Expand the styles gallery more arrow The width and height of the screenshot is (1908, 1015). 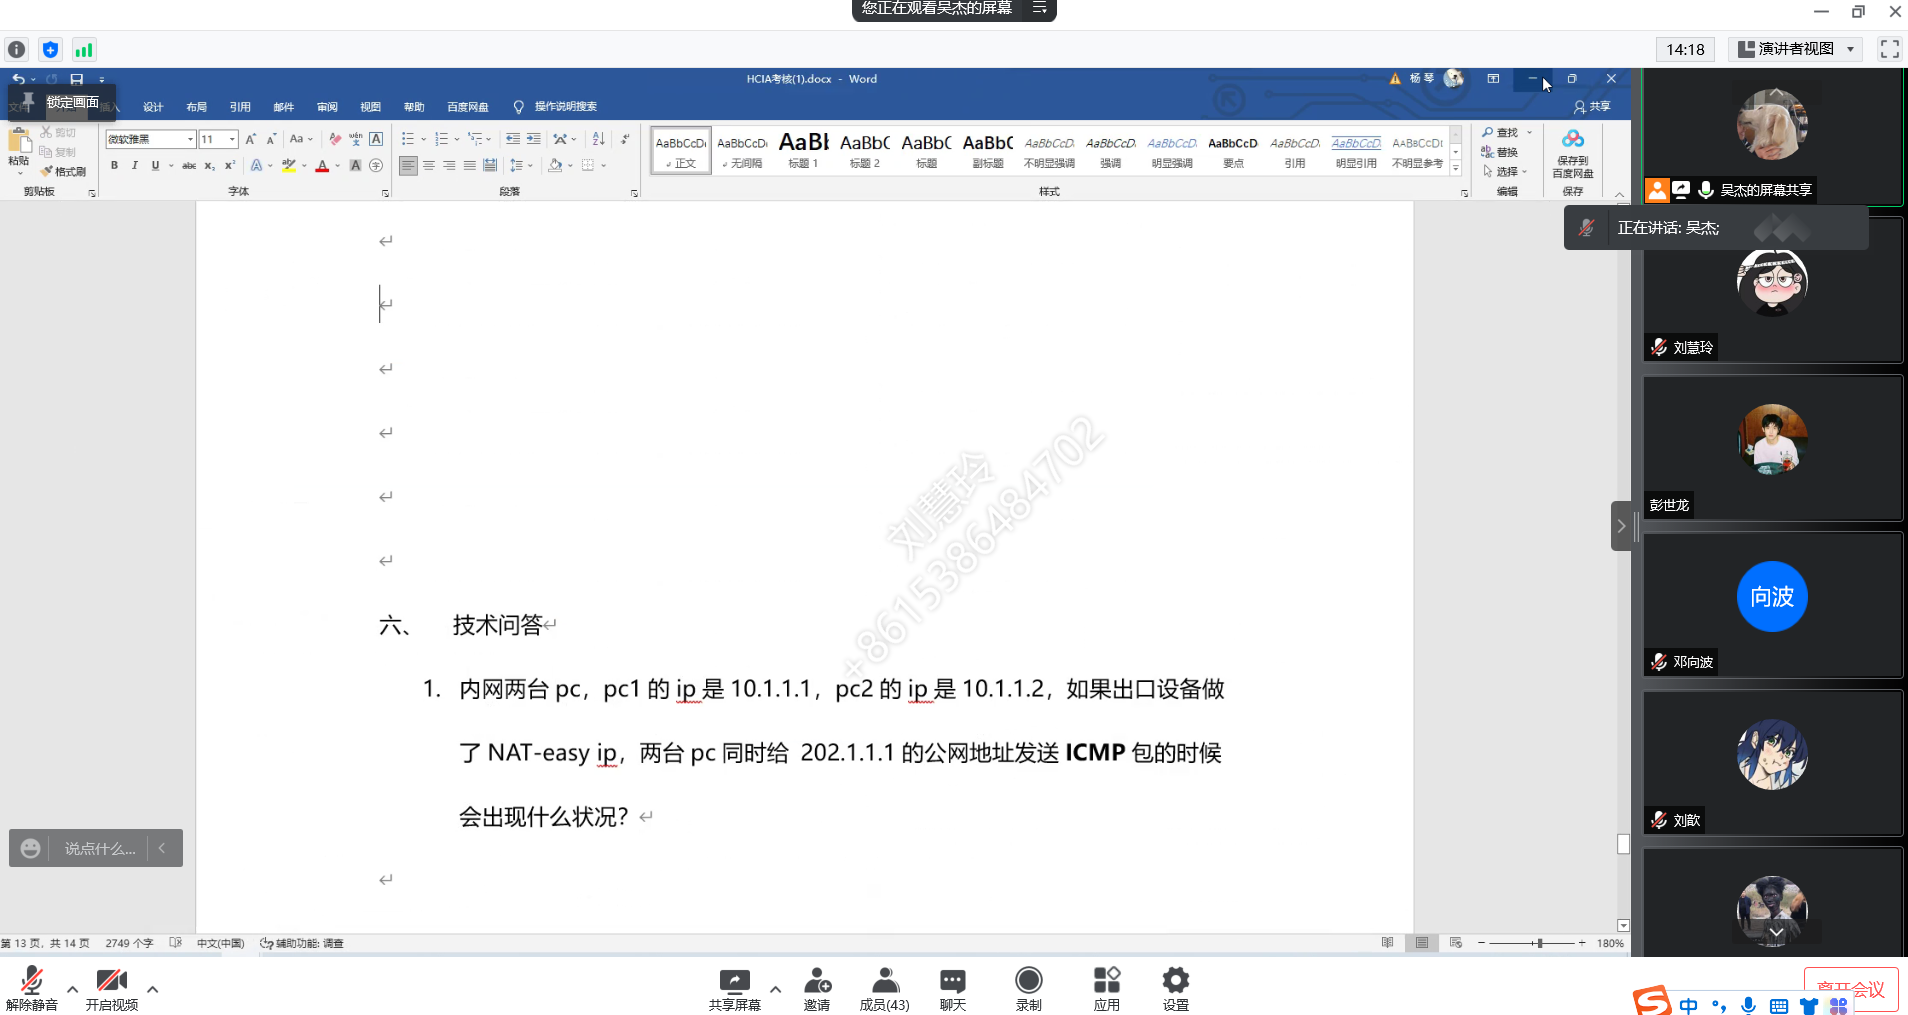(x=1456, y=169)
